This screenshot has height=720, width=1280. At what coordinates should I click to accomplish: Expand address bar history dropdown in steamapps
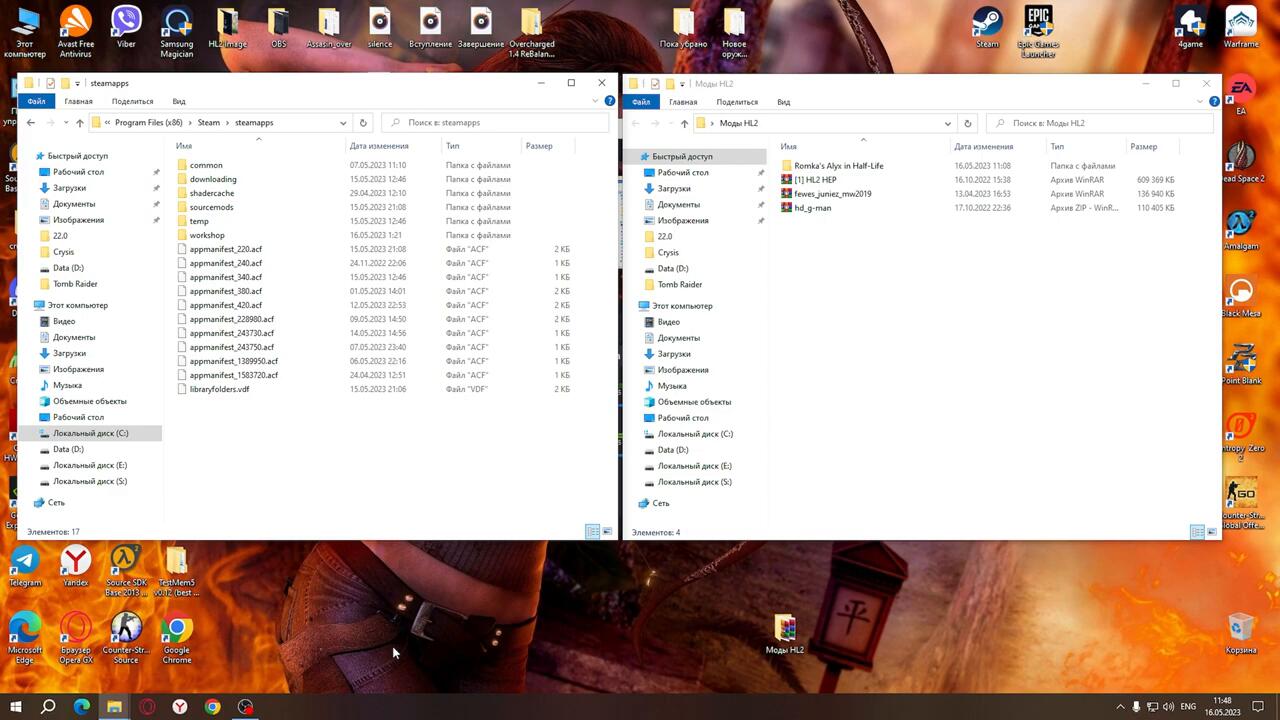pyautogui.click(x=343, y=123)
